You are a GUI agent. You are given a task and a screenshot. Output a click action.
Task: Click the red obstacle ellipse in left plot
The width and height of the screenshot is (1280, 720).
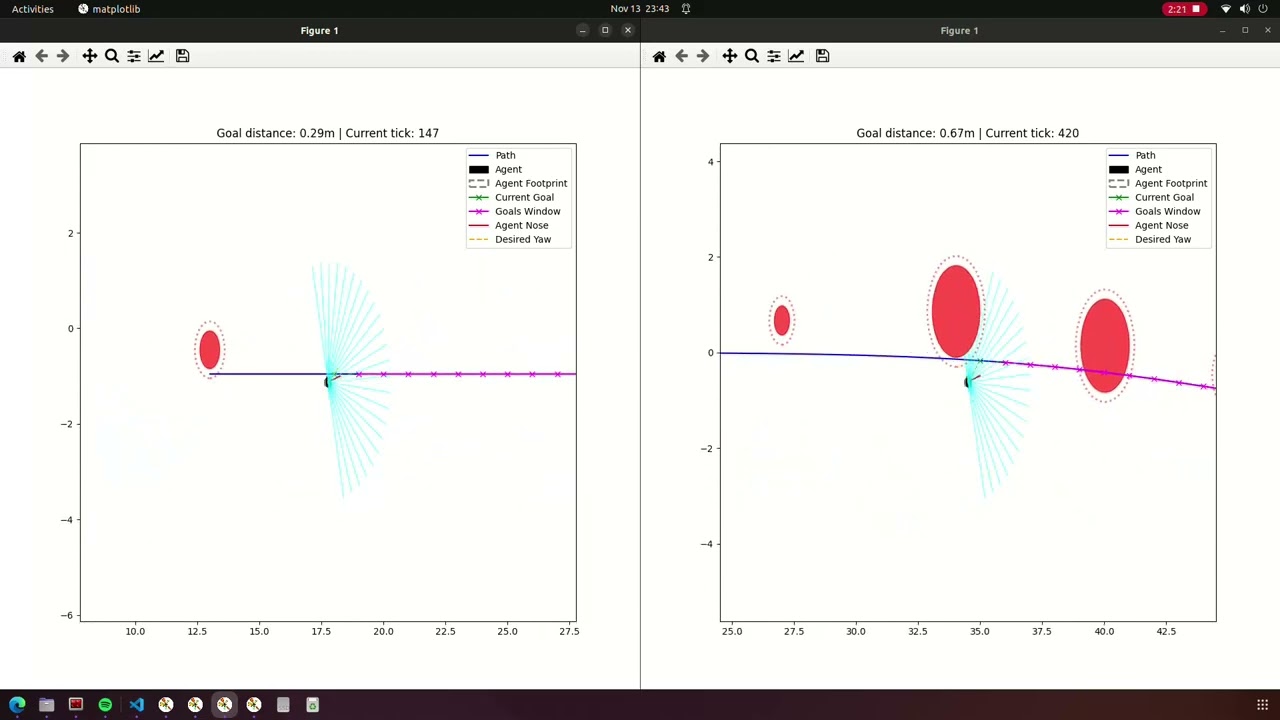[209, 350]
